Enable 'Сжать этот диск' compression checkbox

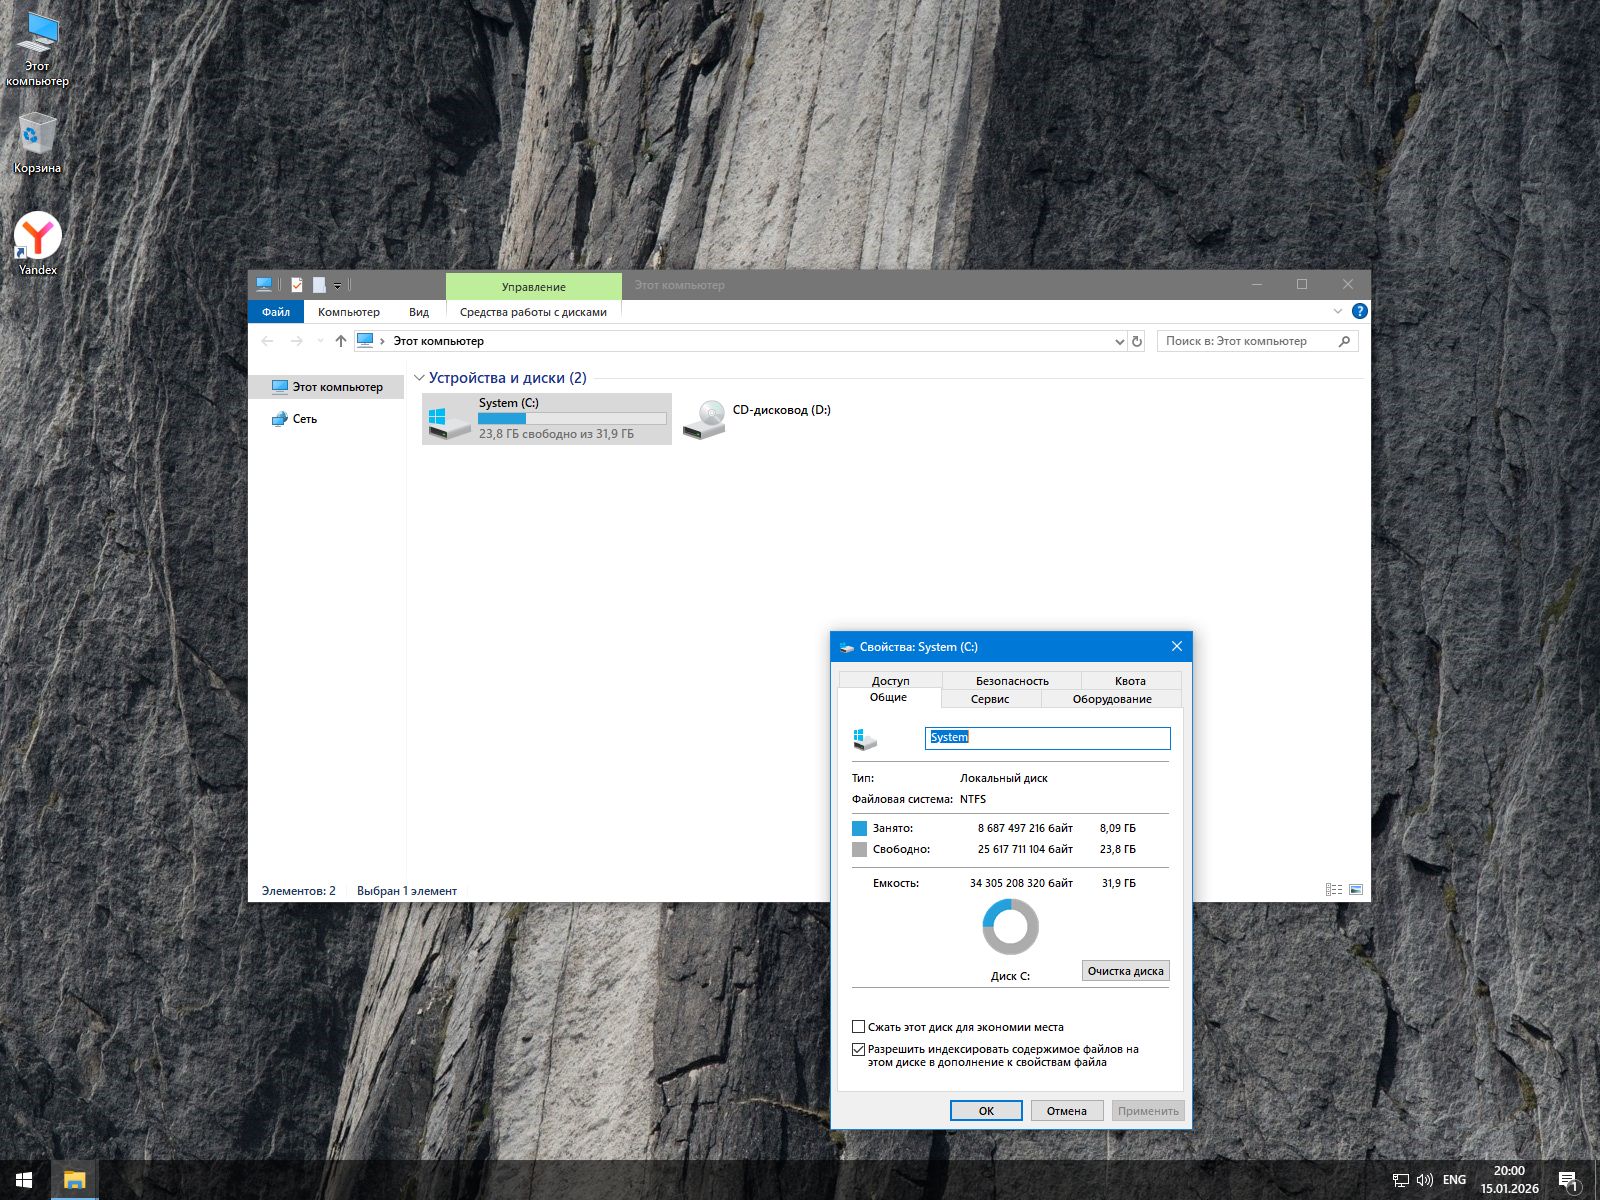[x=858, y=1027]
